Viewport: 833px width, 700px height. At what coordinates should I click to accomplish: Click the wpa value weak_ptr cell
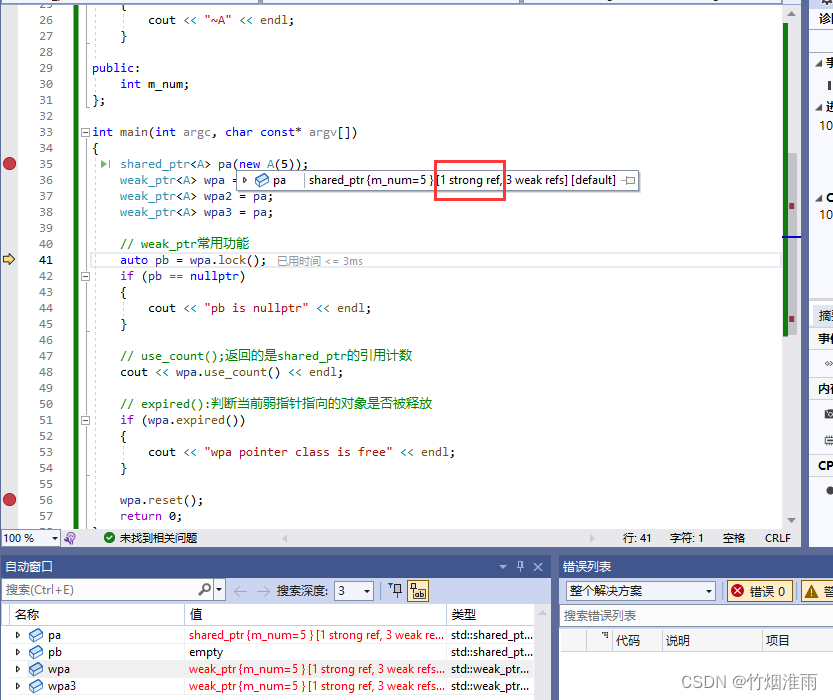317,669
